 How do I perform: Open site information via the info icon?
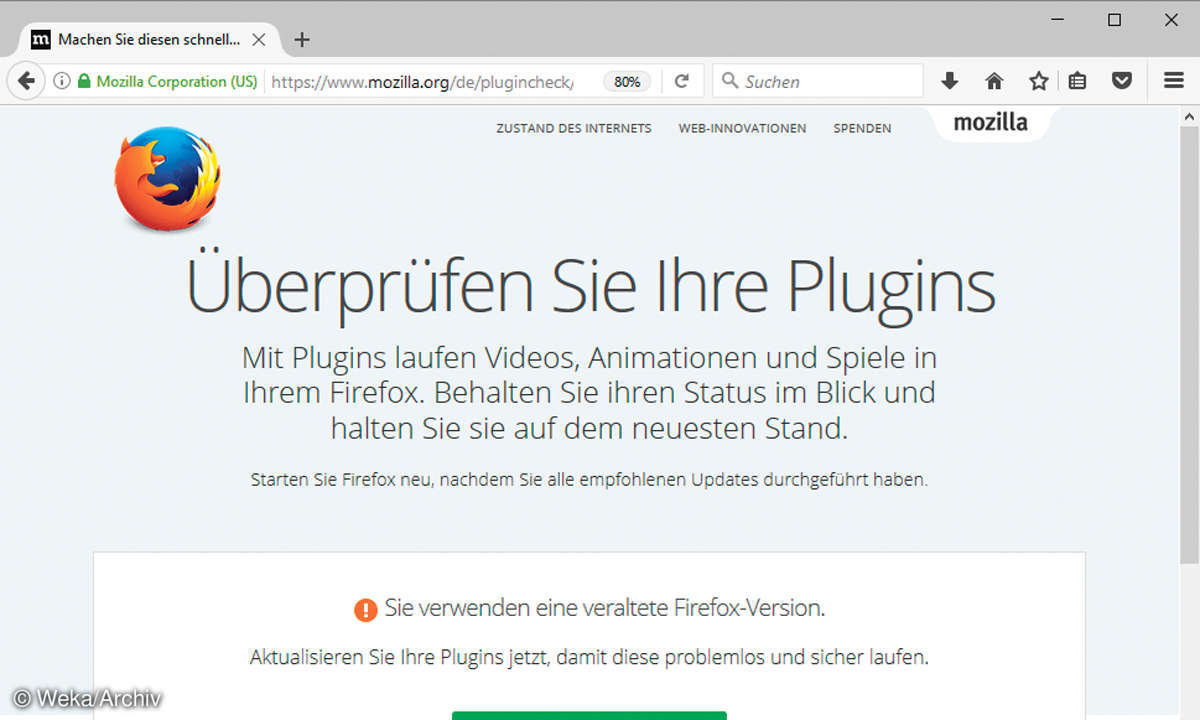[x=62, y=81]
